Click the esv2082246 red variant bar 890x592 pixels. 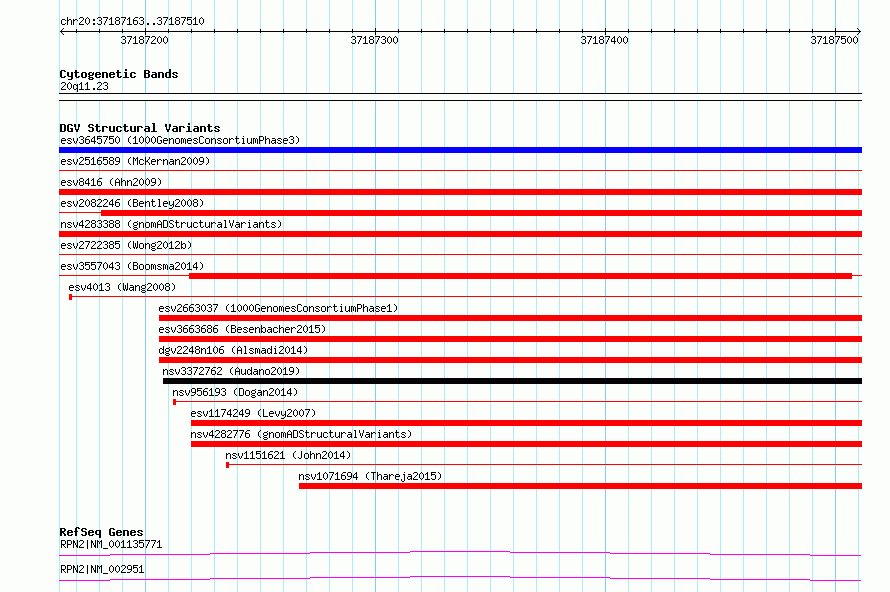(481, 213)
